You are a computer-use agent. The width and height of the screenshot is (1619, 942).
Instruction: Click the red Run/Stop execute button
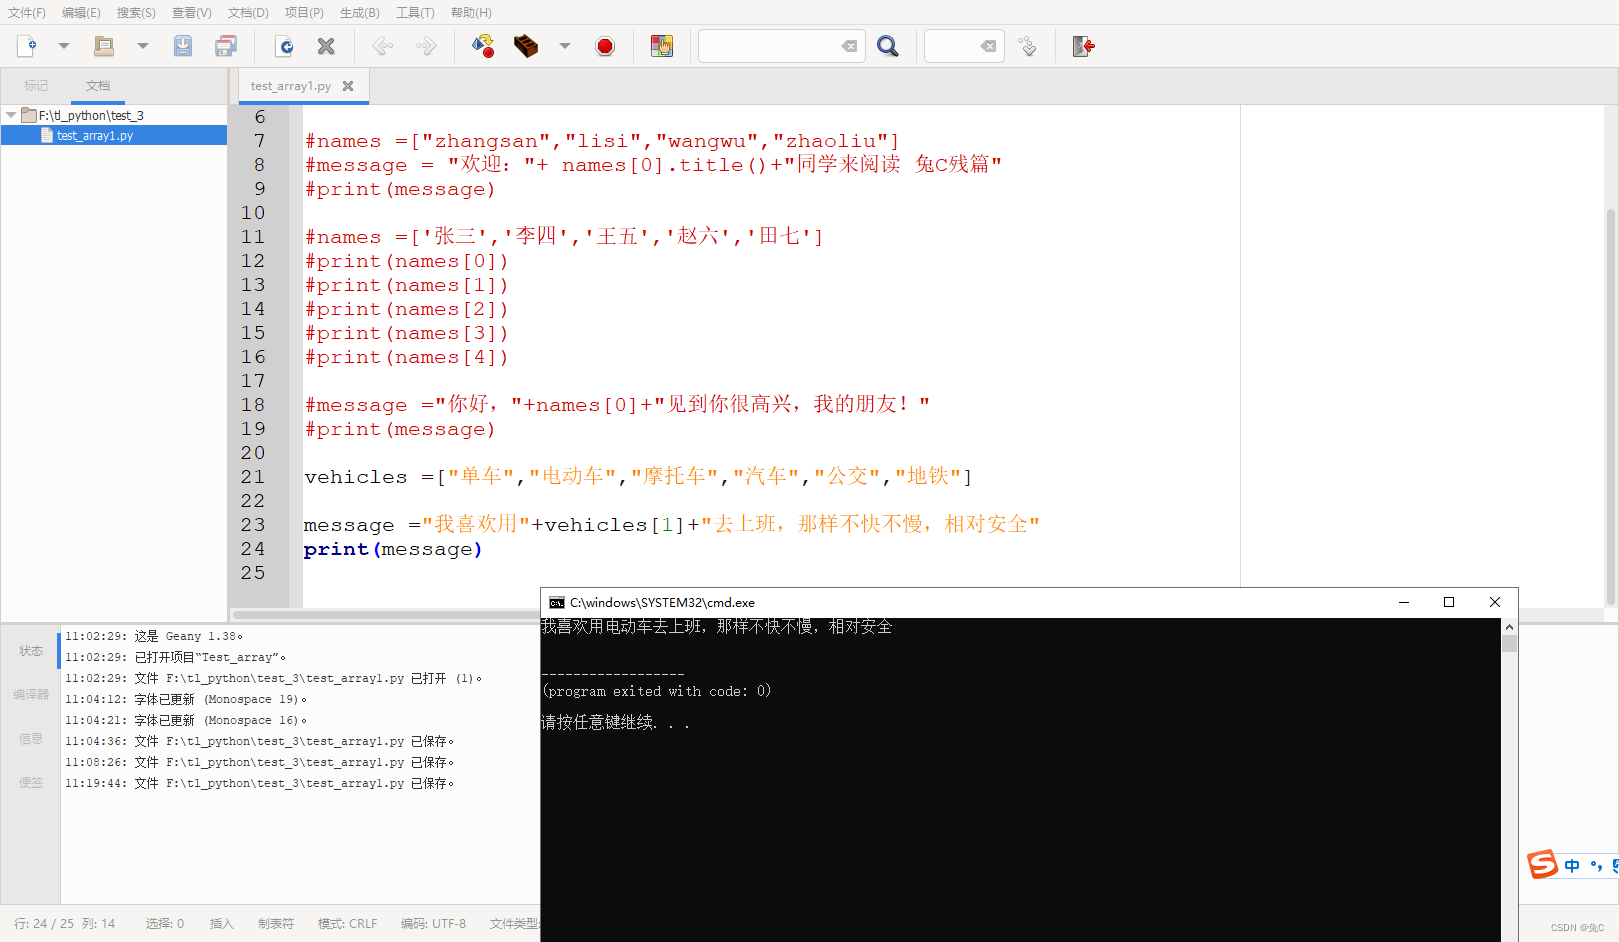pyautogui.click(x=605, y=46)
